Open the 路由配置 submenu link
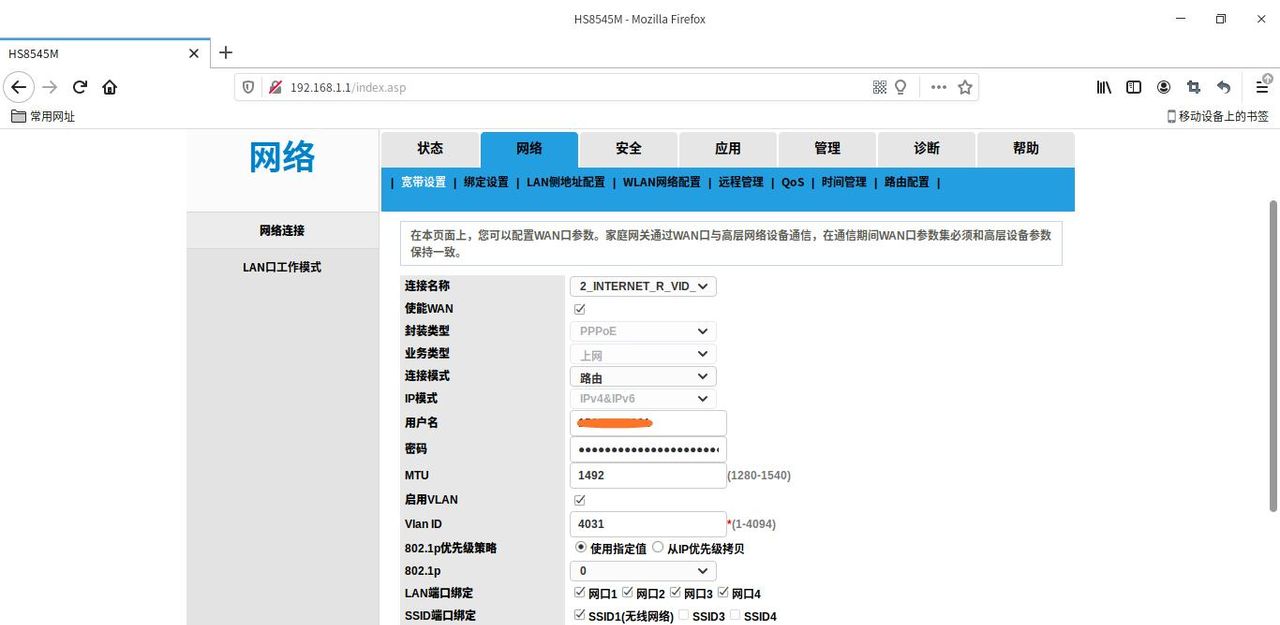 click(907, 182)
